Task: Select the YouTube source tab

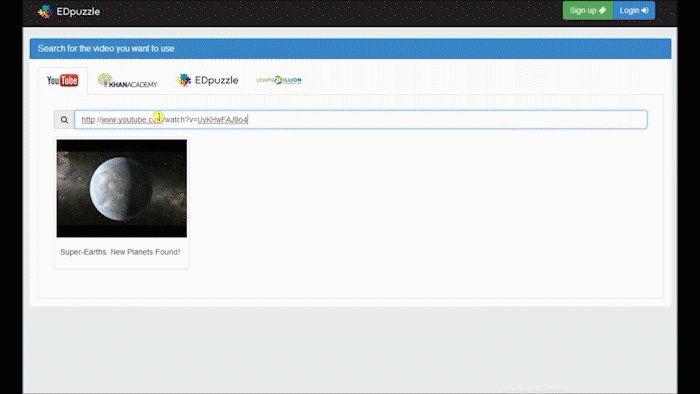Action: click(x=62, y=80)
